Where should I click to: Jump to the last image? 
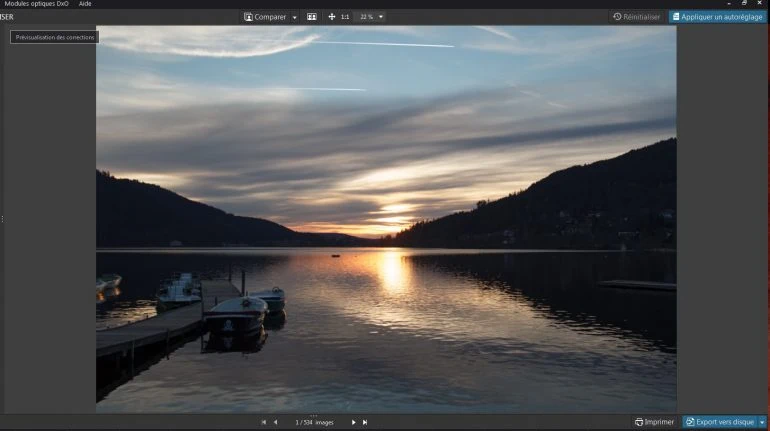[x=365, y=422]
